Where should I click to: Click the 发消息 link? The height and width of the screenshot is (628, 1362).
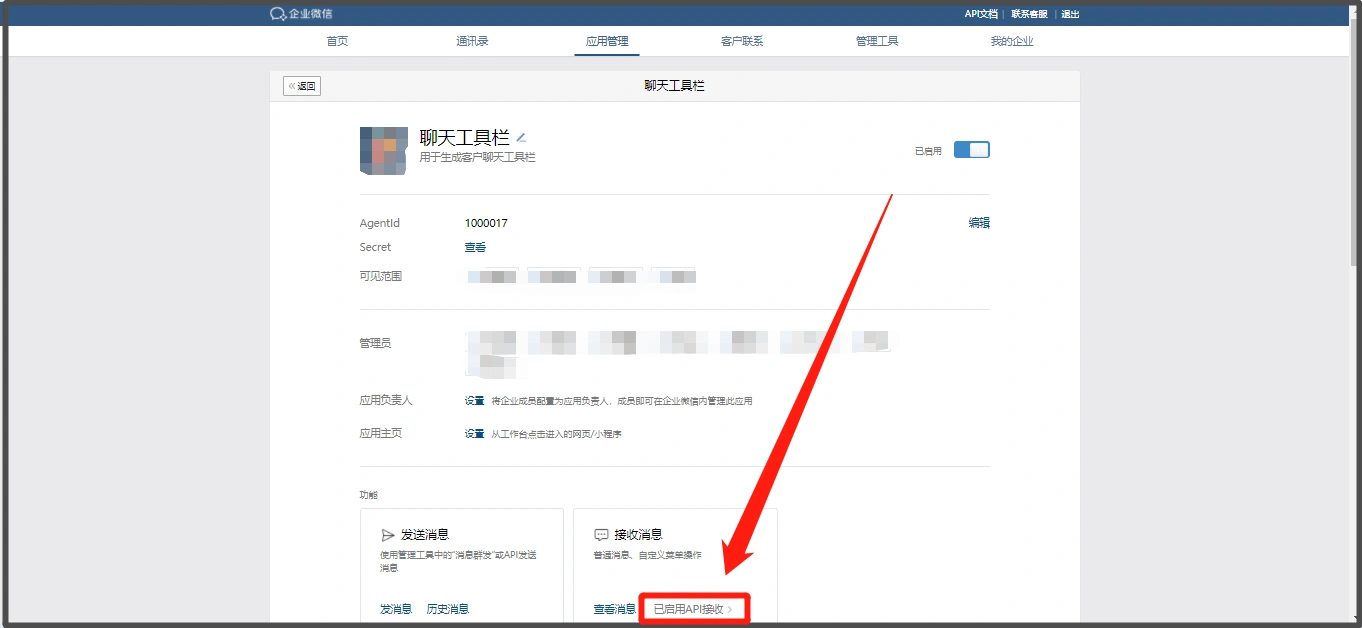[x=396, y=609]
